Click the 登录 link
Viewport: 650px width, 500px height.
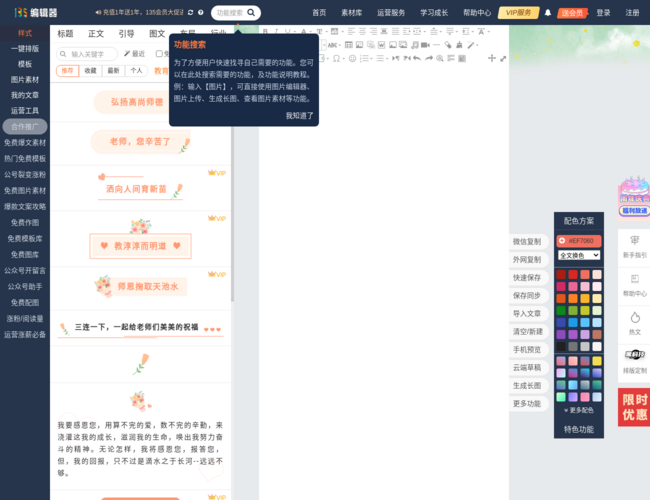coord(603,13)
